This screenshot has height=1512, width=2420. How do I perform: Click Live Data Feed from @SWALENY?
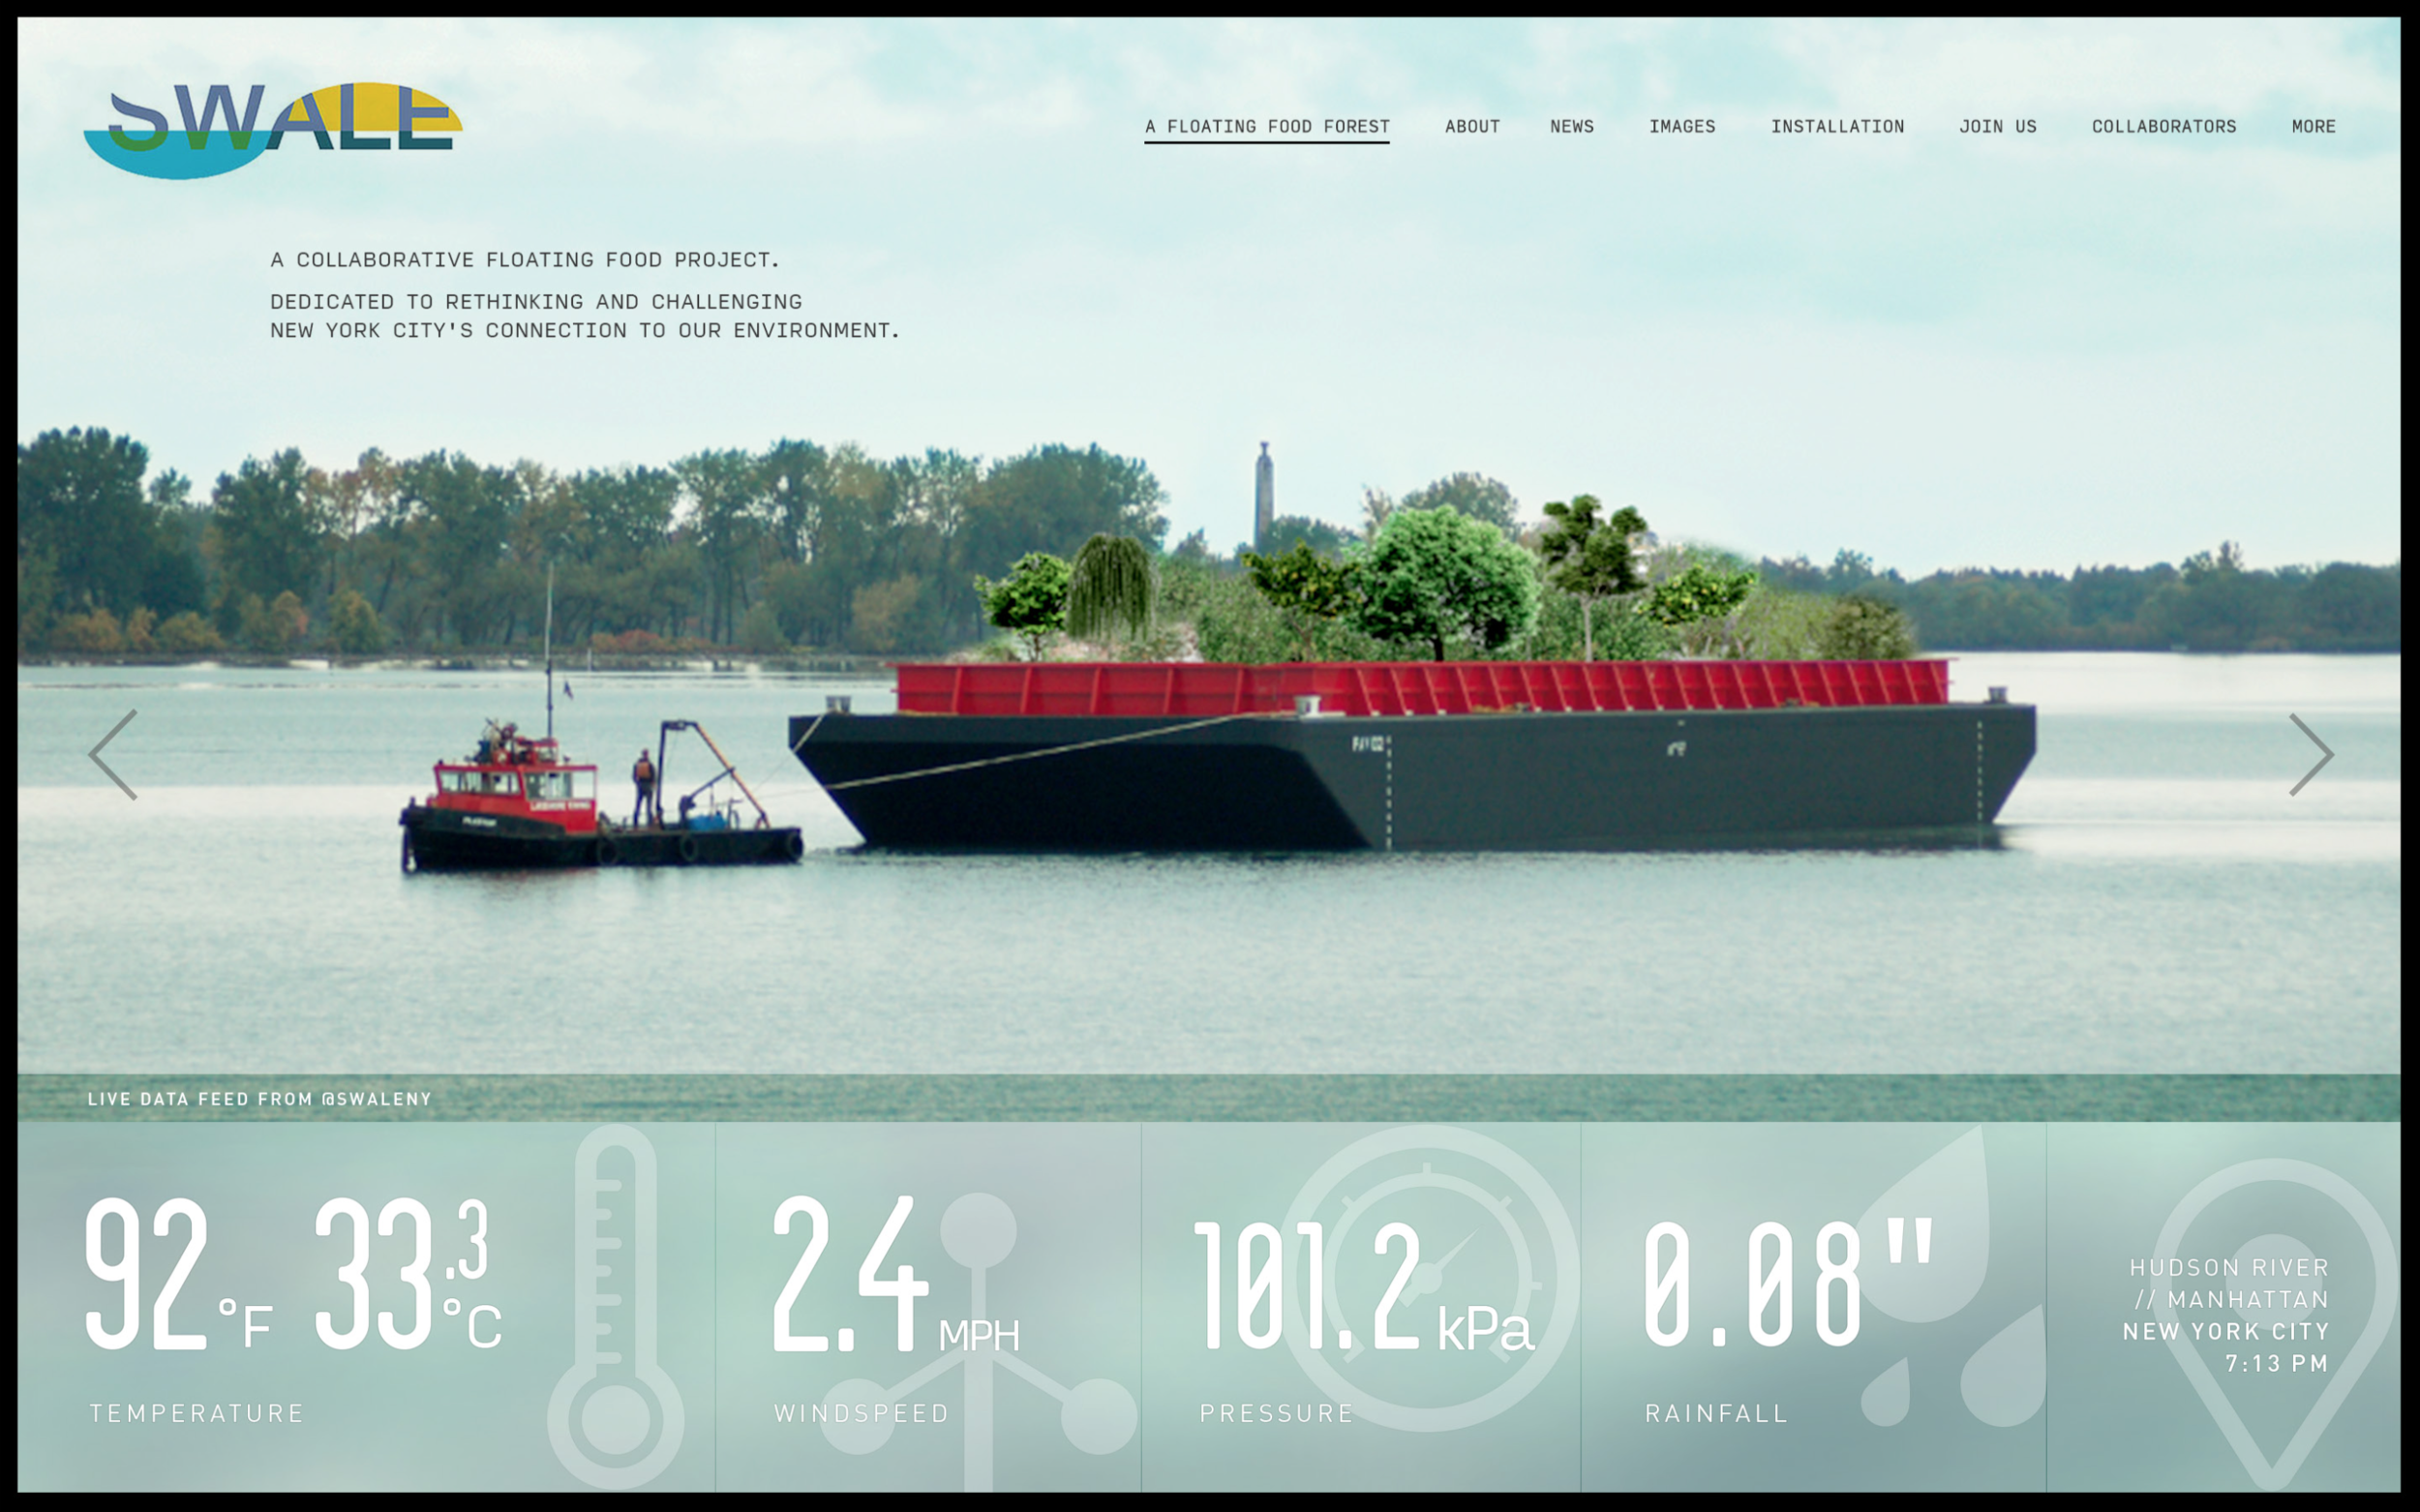coord(259,1099)
